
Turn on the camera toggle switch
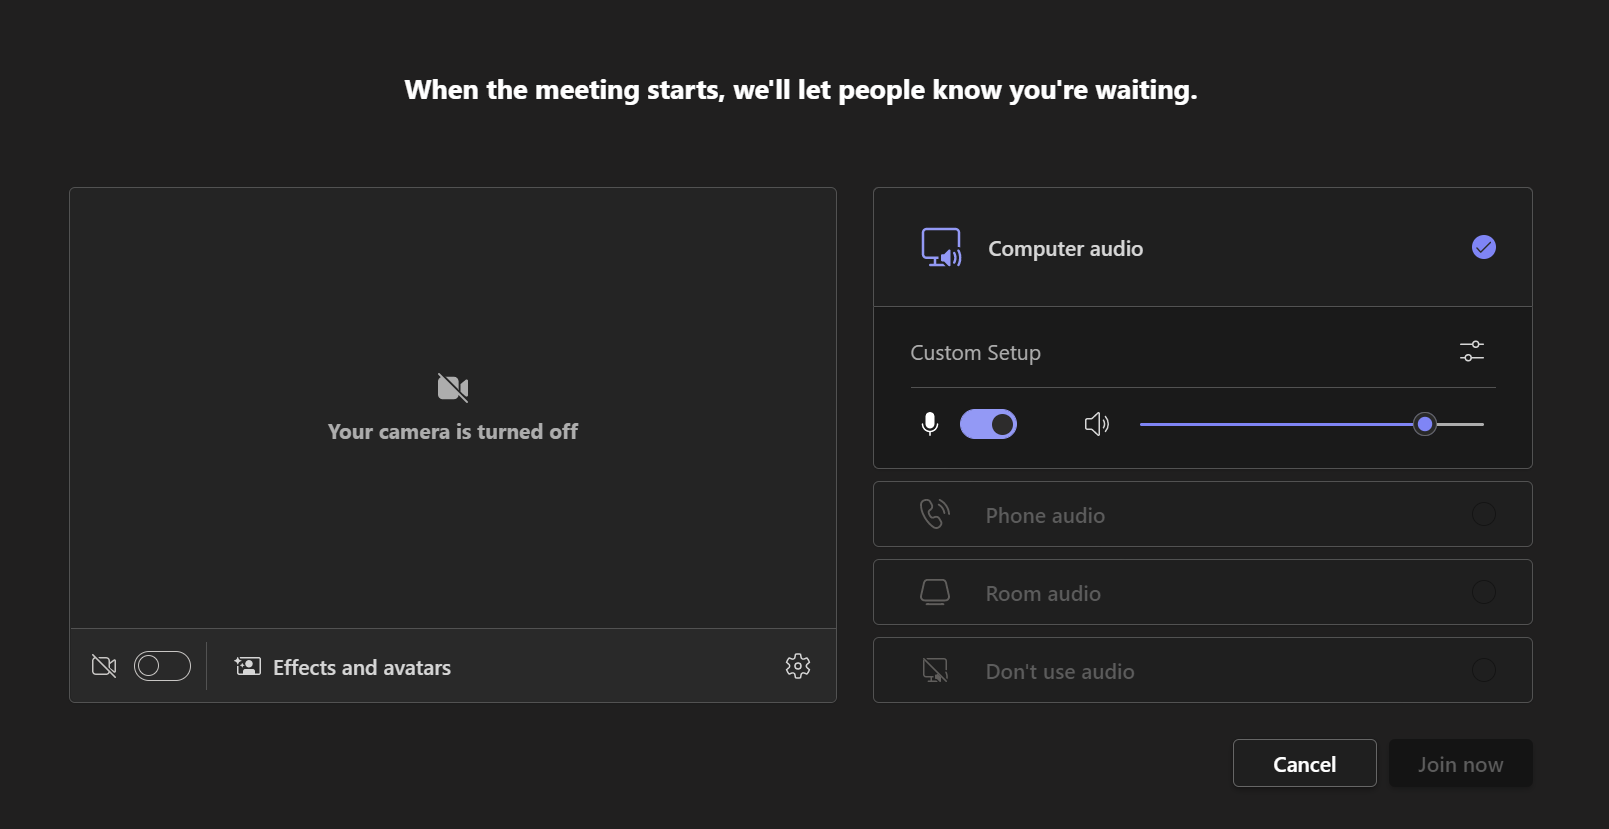[162, 666]
